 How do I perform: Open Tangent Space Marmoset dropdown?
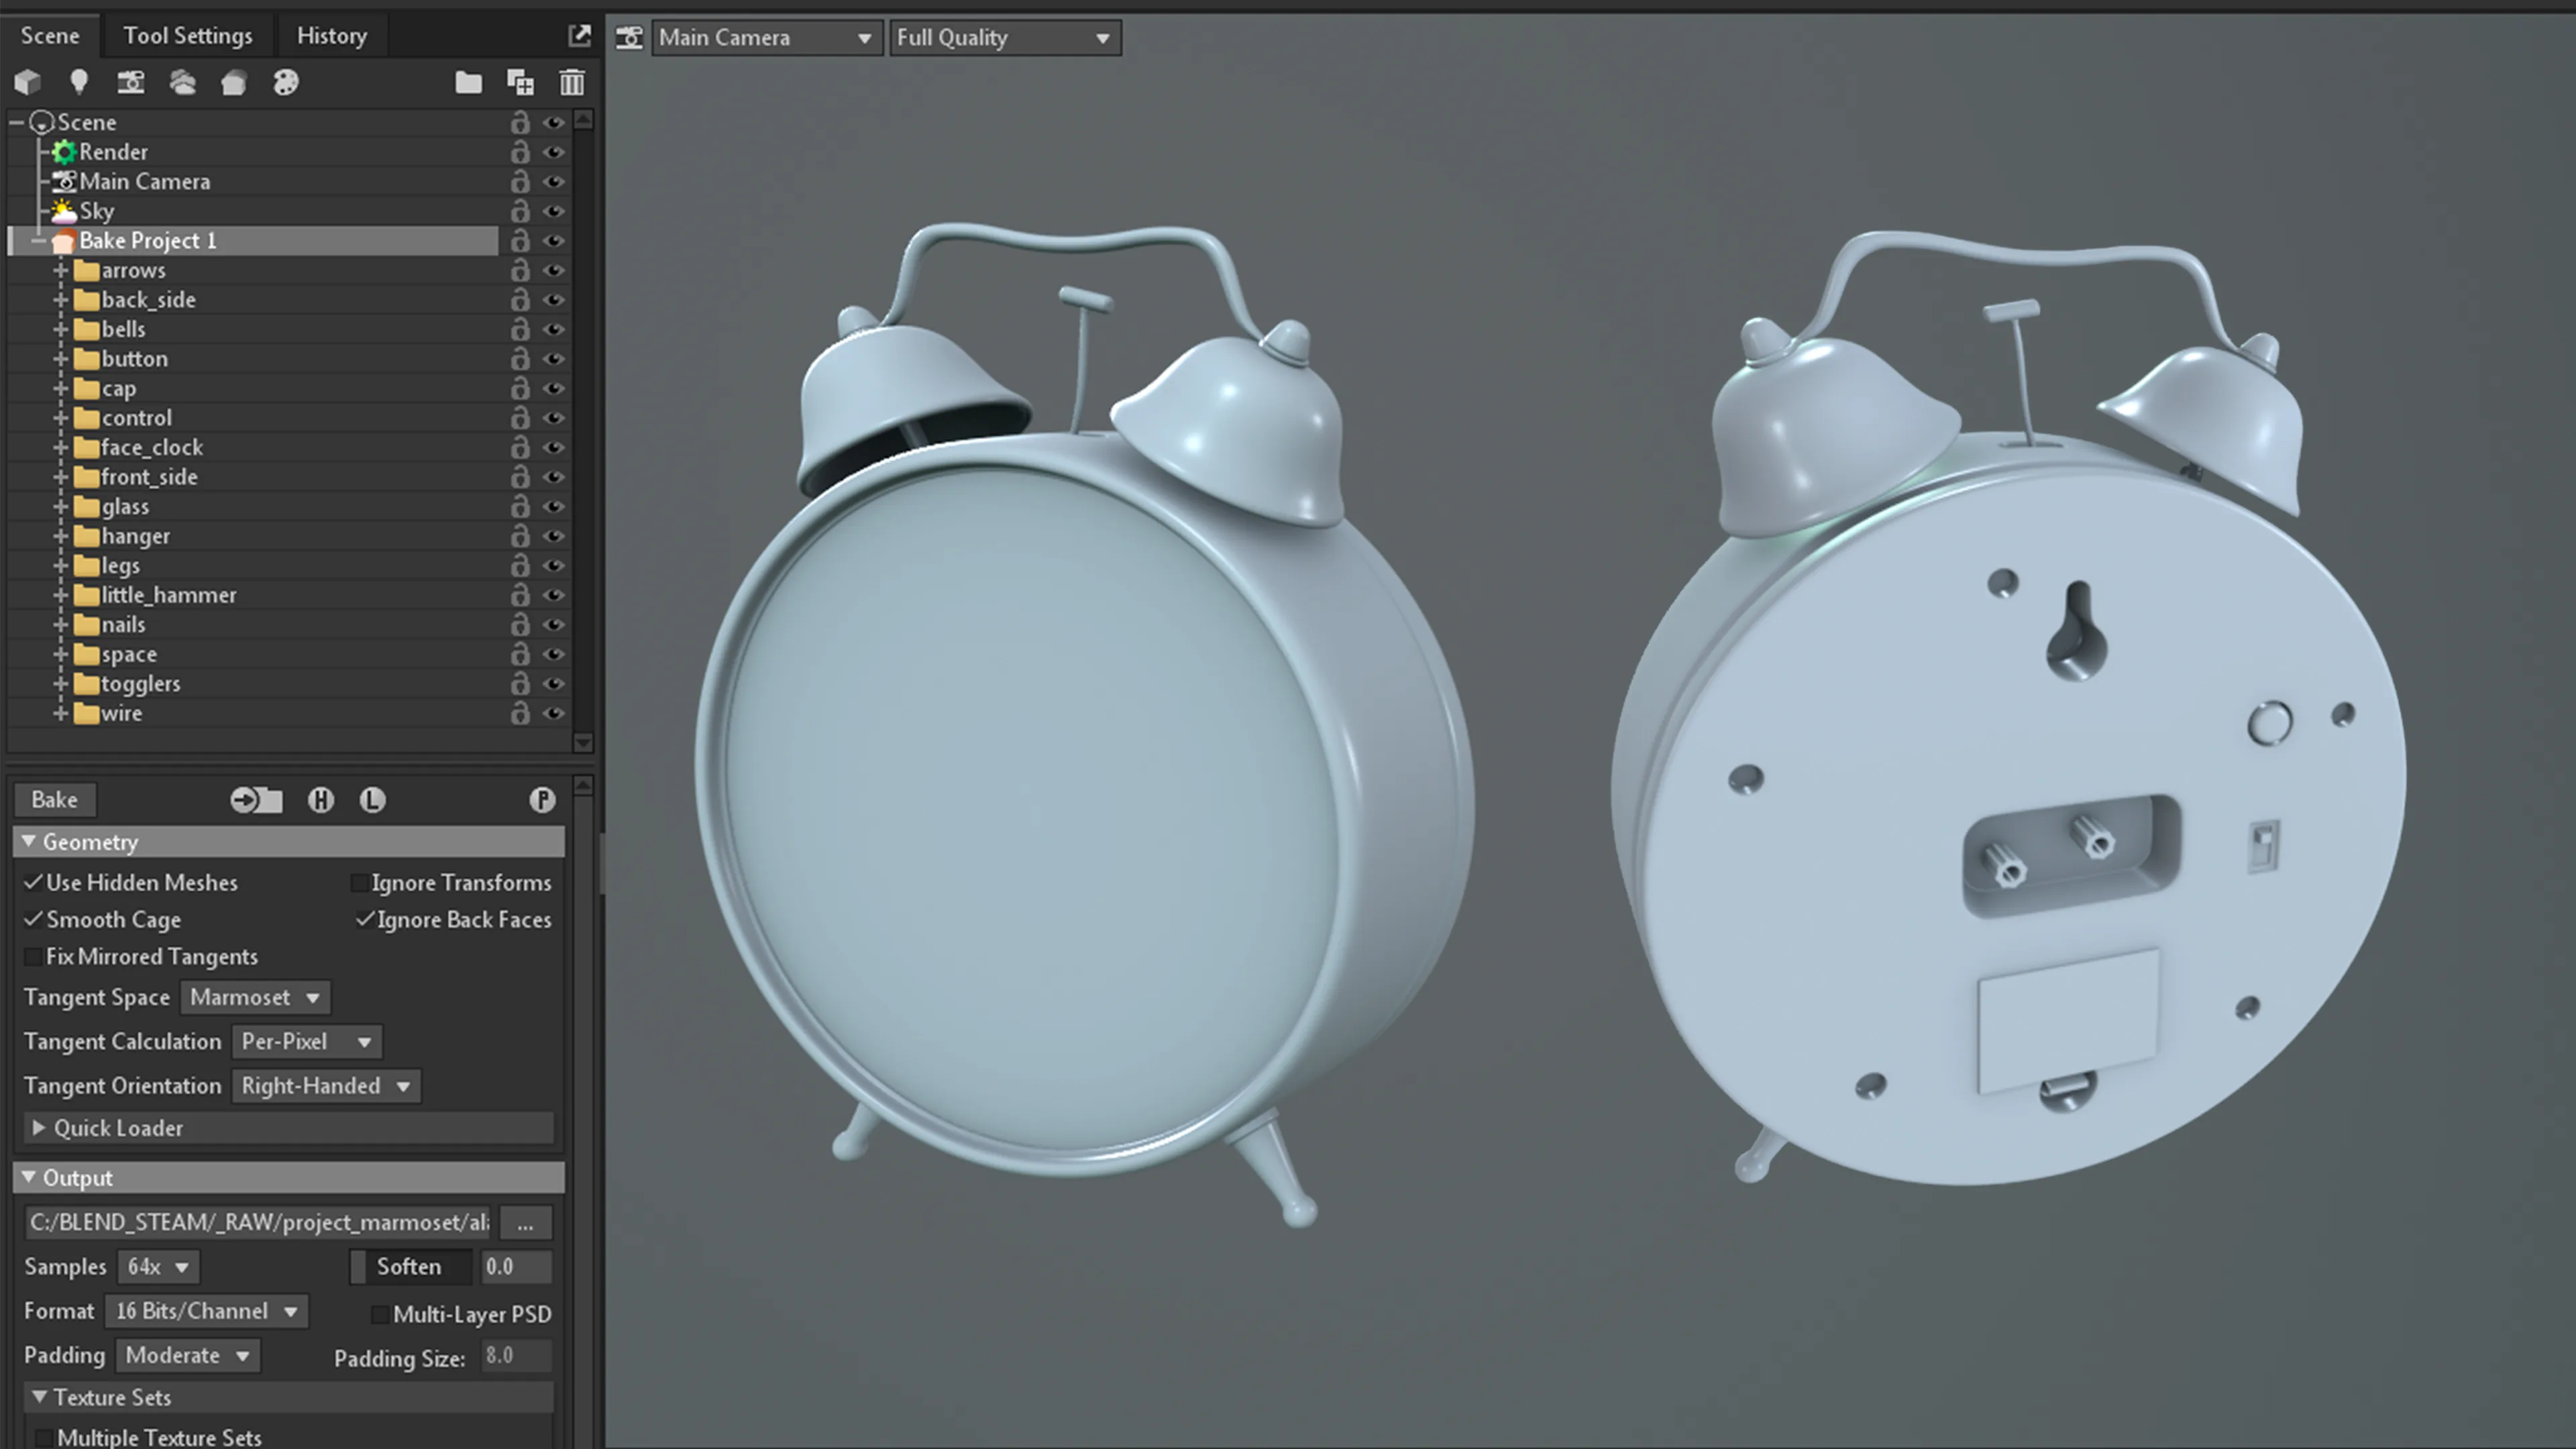(255, 997)
